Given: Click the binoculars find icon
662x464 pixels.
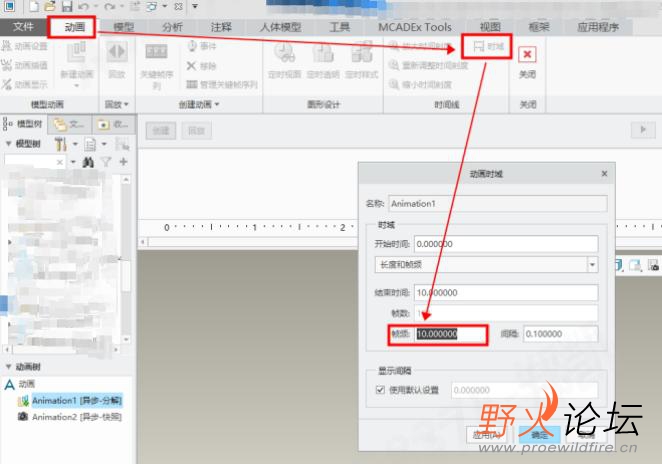Looking at the screenshot, I should [x=88, y=162].
